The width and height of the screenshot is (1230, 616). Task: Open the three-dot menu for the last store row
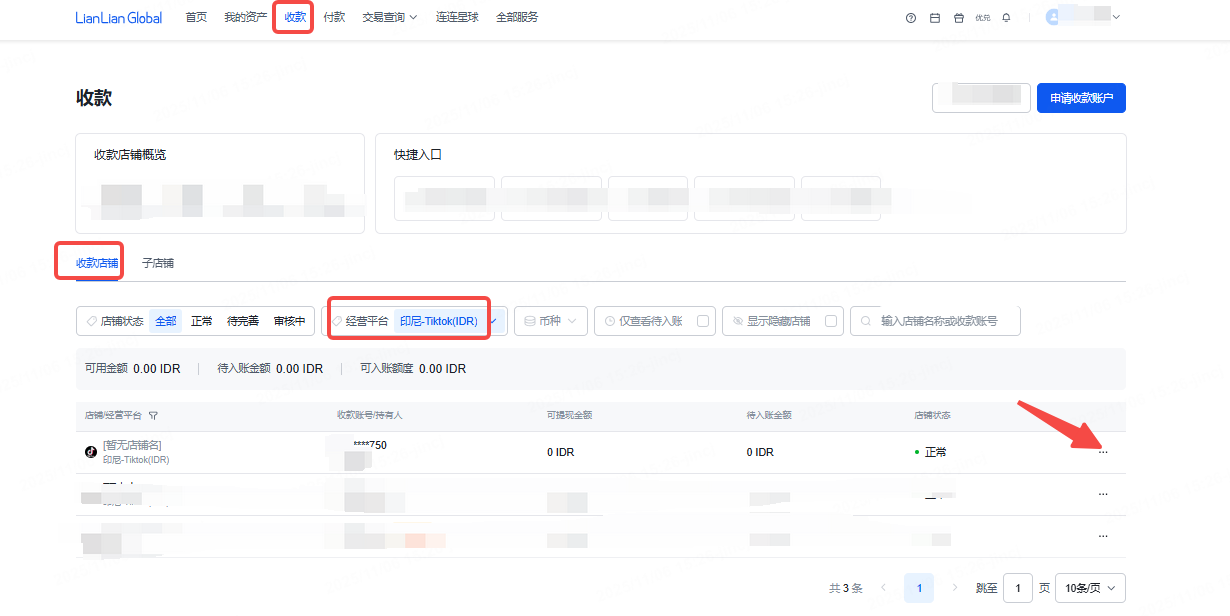[x=1103, y=536]
